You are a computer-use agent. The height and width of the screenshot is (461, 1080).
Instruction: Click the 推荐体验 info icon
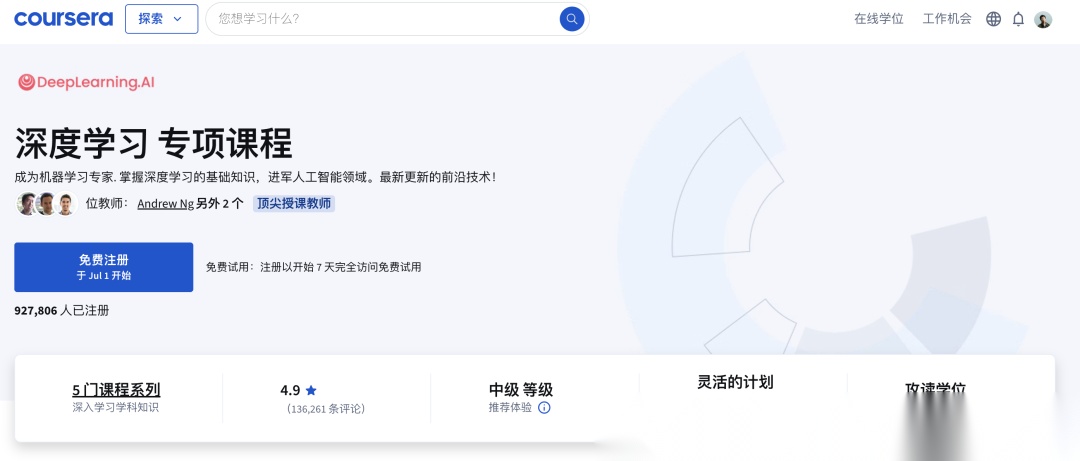coord(544,407)
